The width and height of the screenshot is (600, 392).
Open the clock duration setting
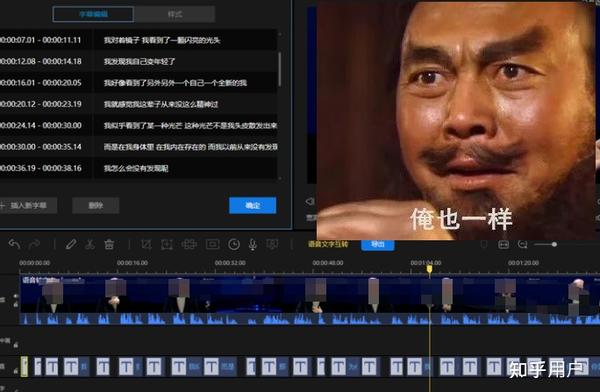[234, 244]
